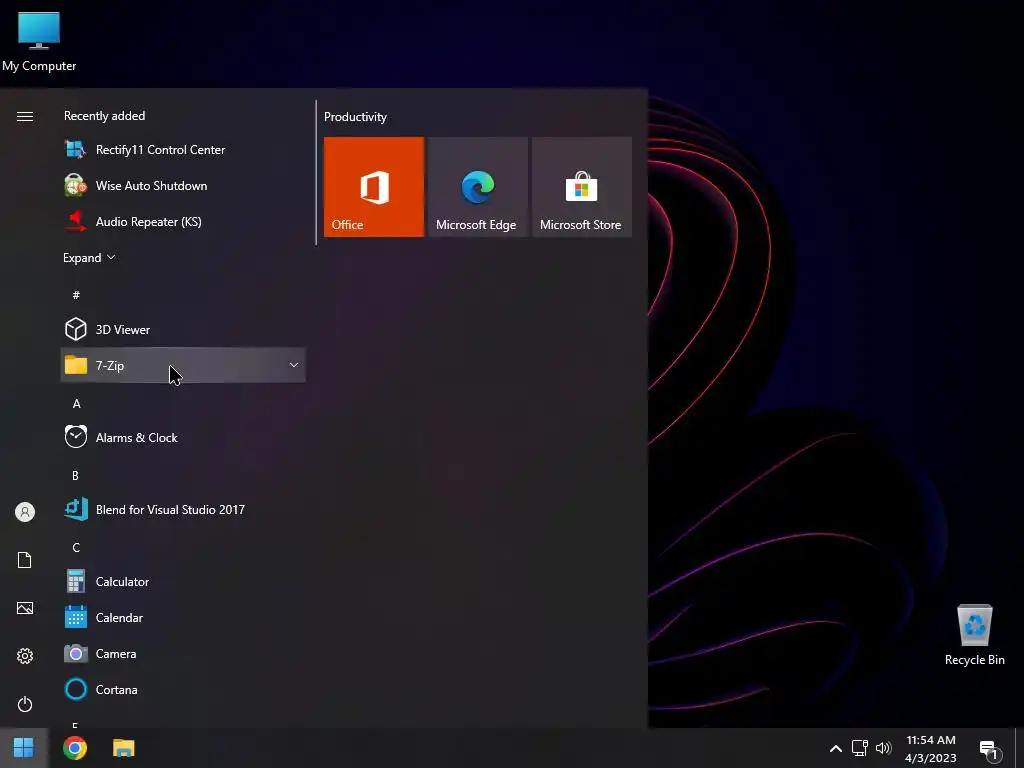Click the Calendar text label
This screenshot has height=768, width=1024.
[x=119, y=618]
